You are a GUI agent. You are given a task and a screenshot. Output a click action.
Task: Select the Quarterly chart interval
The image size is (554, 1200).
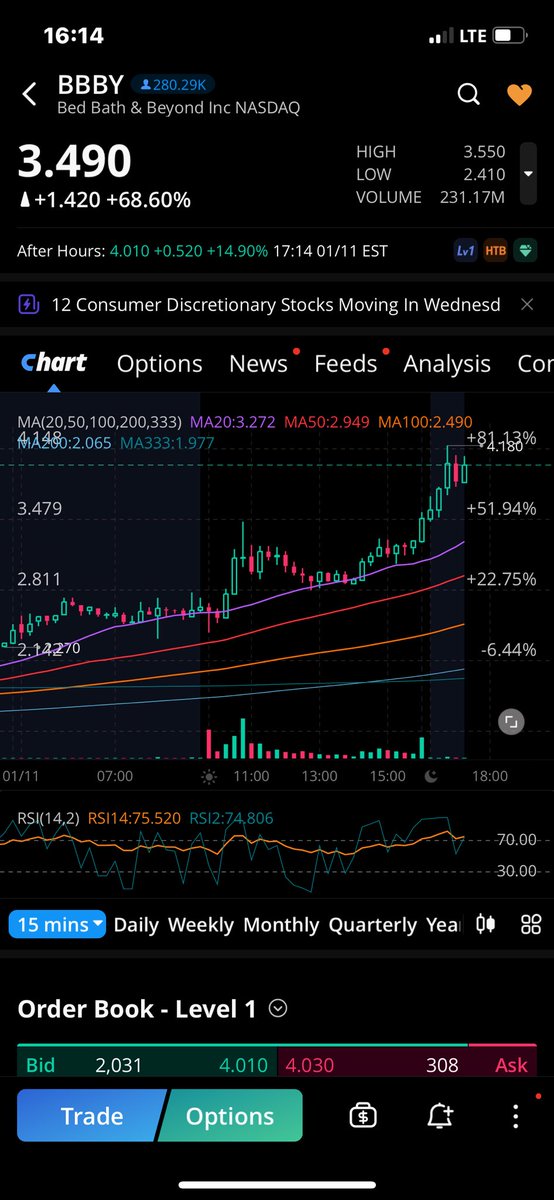[x=373, y=924]
